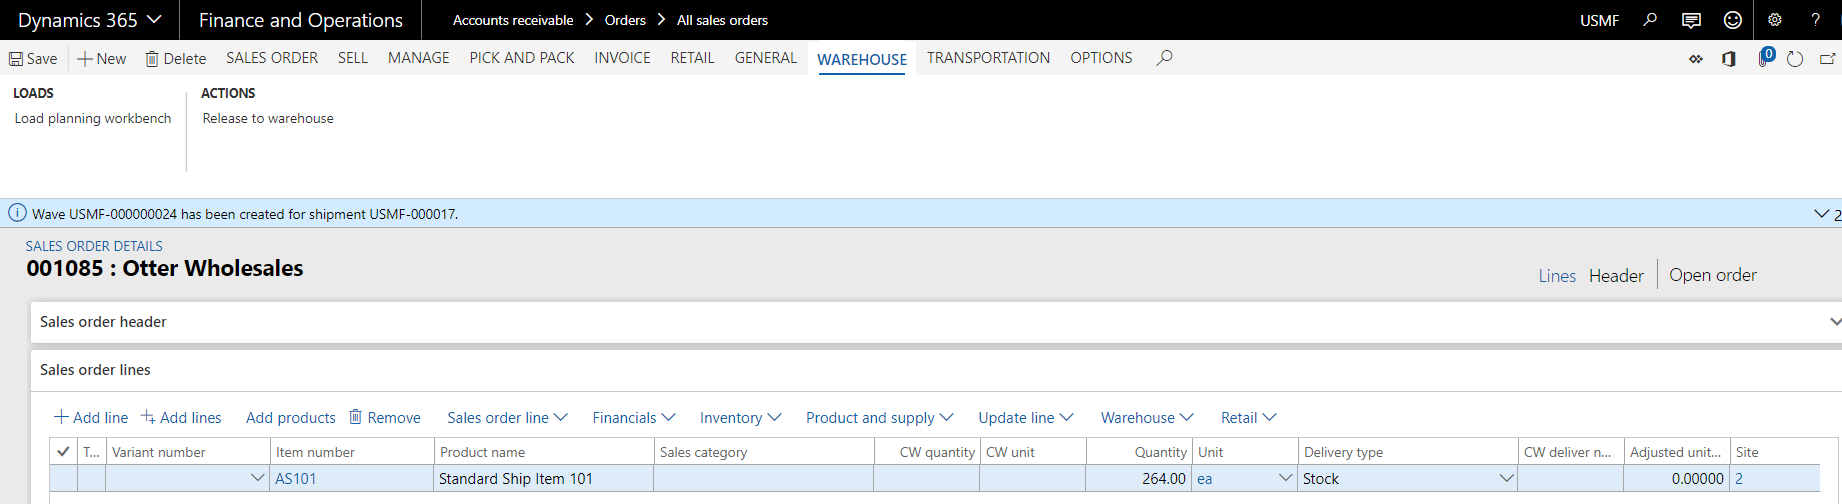Open the Unit dropdown showing ea
Image resolution: width=1842 pixels, height=504 pixels.
(x=1286, y=479)
